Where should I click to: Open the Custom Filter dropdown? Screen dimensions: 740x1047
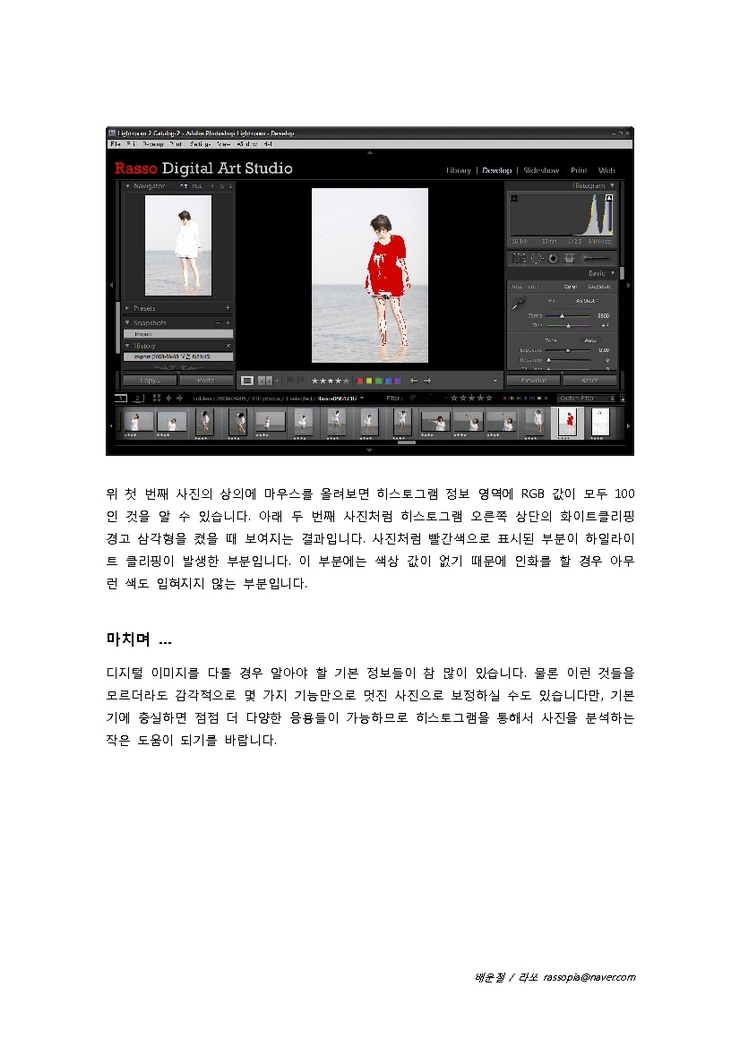585,398
